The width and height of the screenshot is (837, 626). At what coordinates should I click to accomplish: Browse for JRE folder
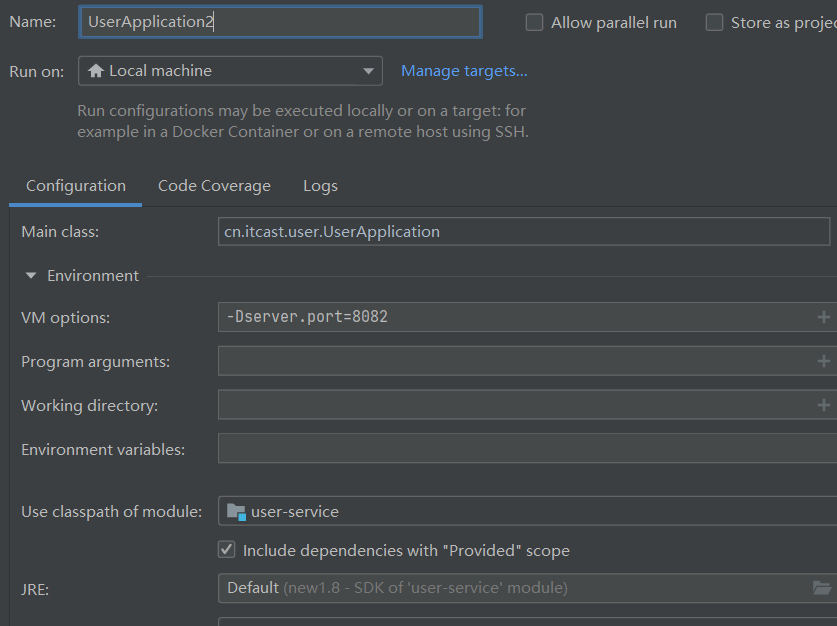pos(822,588)
